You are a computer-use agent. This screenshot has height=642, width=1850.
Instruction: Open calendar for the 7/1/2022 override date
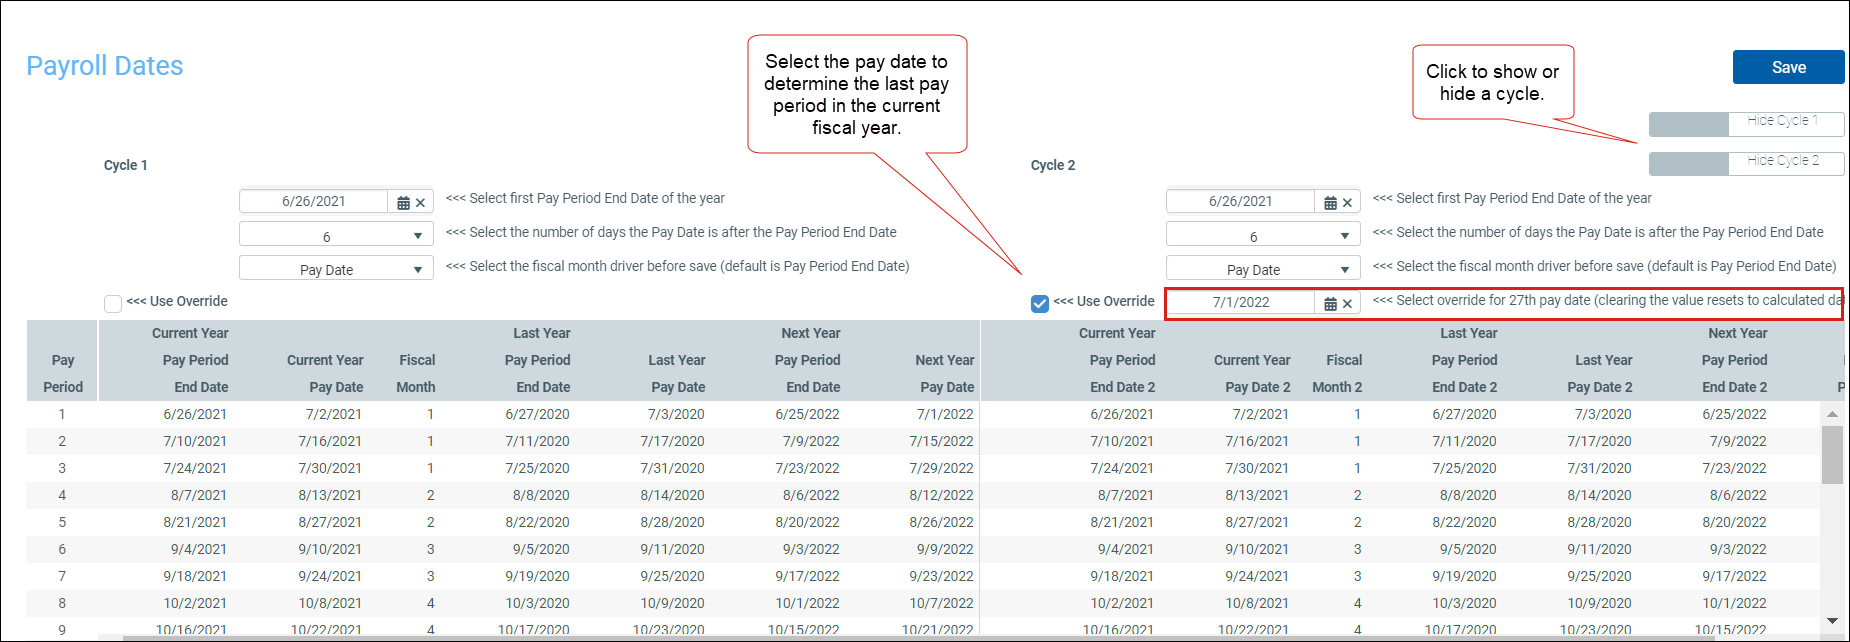(1330, 304)
